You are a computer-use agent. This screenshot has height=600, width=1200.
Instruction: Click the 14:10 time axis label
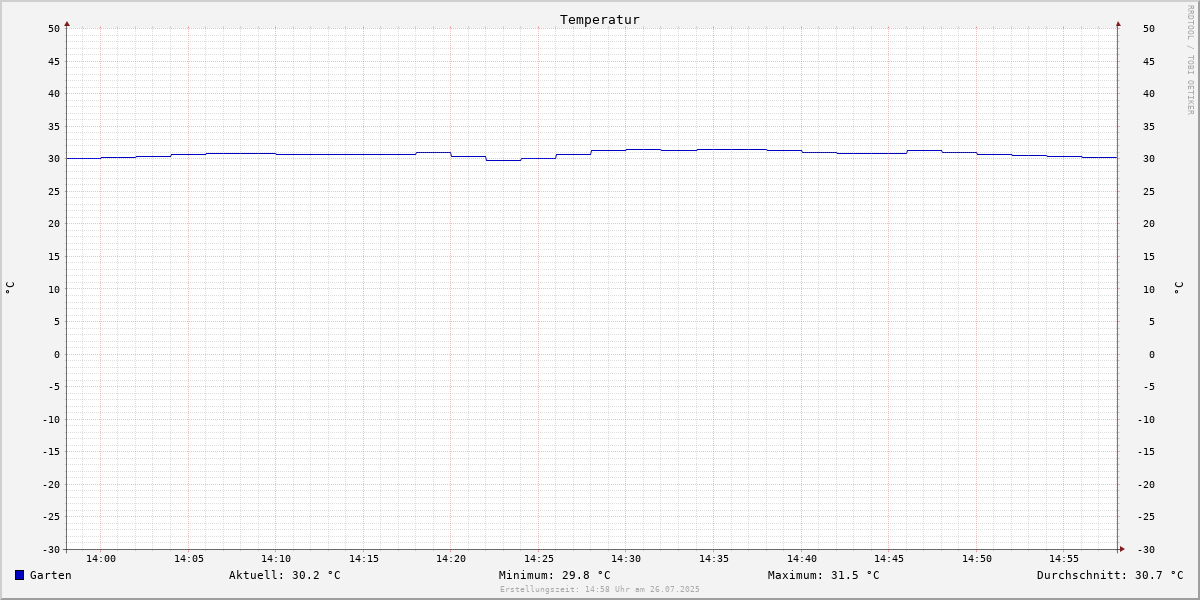pyautogui.click(x=276, y=559)
